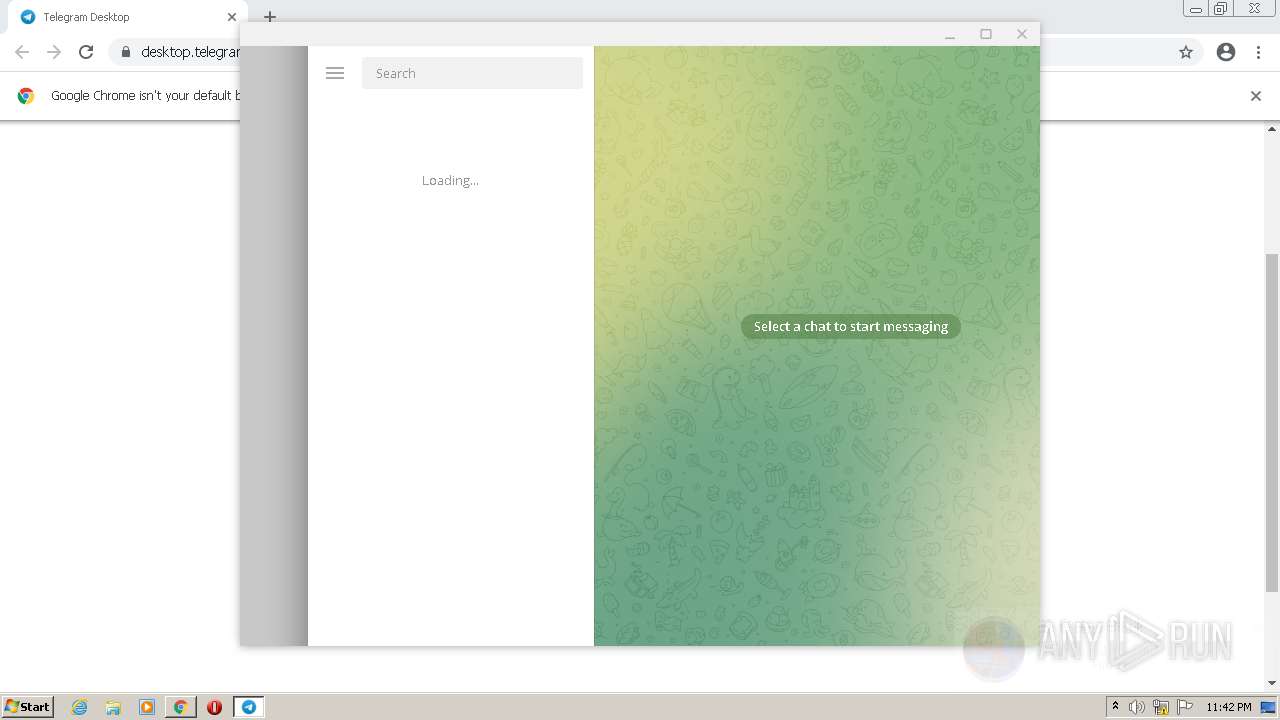The image size is (1280, 720).
Task: Show hidden system tray icons
Action: coord(1115,707)
